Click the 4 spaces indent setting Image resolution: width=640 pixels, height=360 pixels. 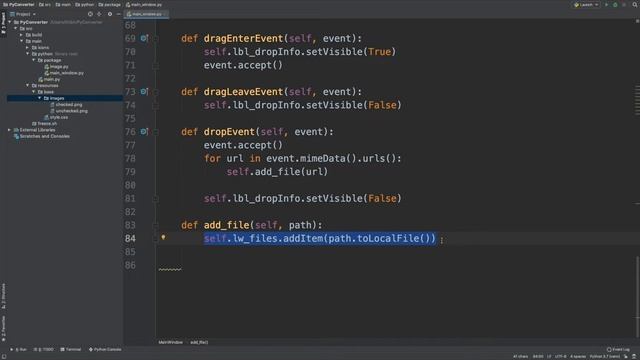click(578, 356)
